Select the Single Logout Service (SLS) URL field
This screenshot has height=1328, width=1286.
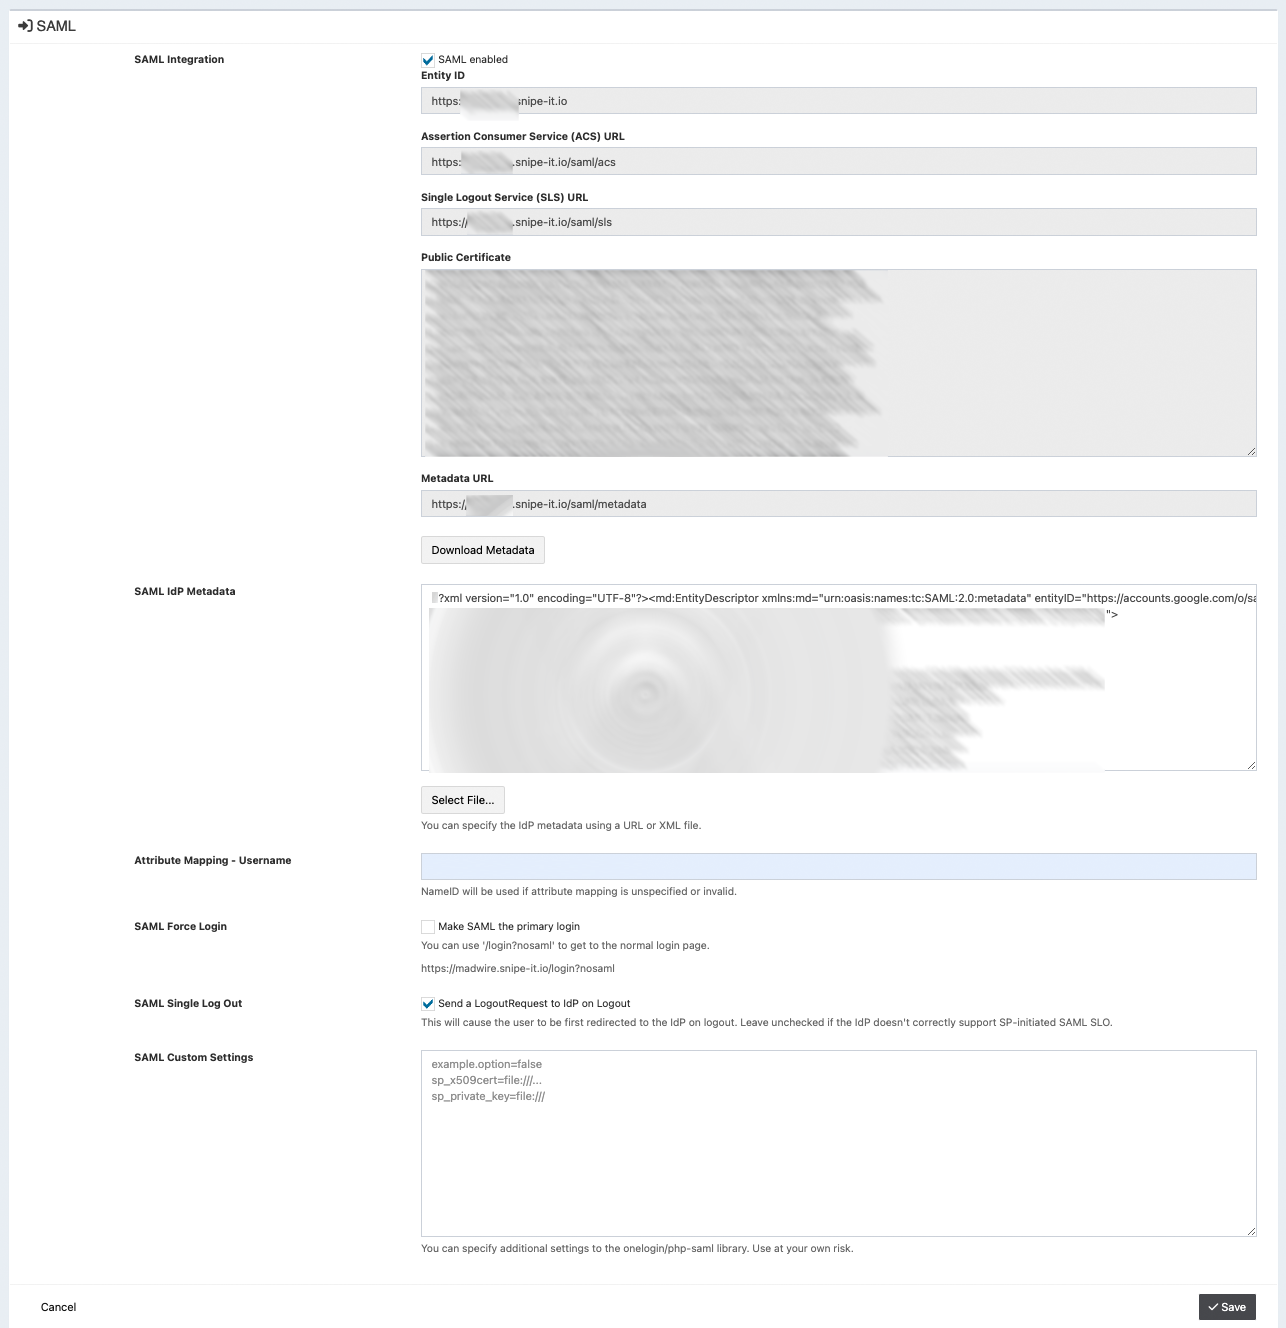[839, 221]
